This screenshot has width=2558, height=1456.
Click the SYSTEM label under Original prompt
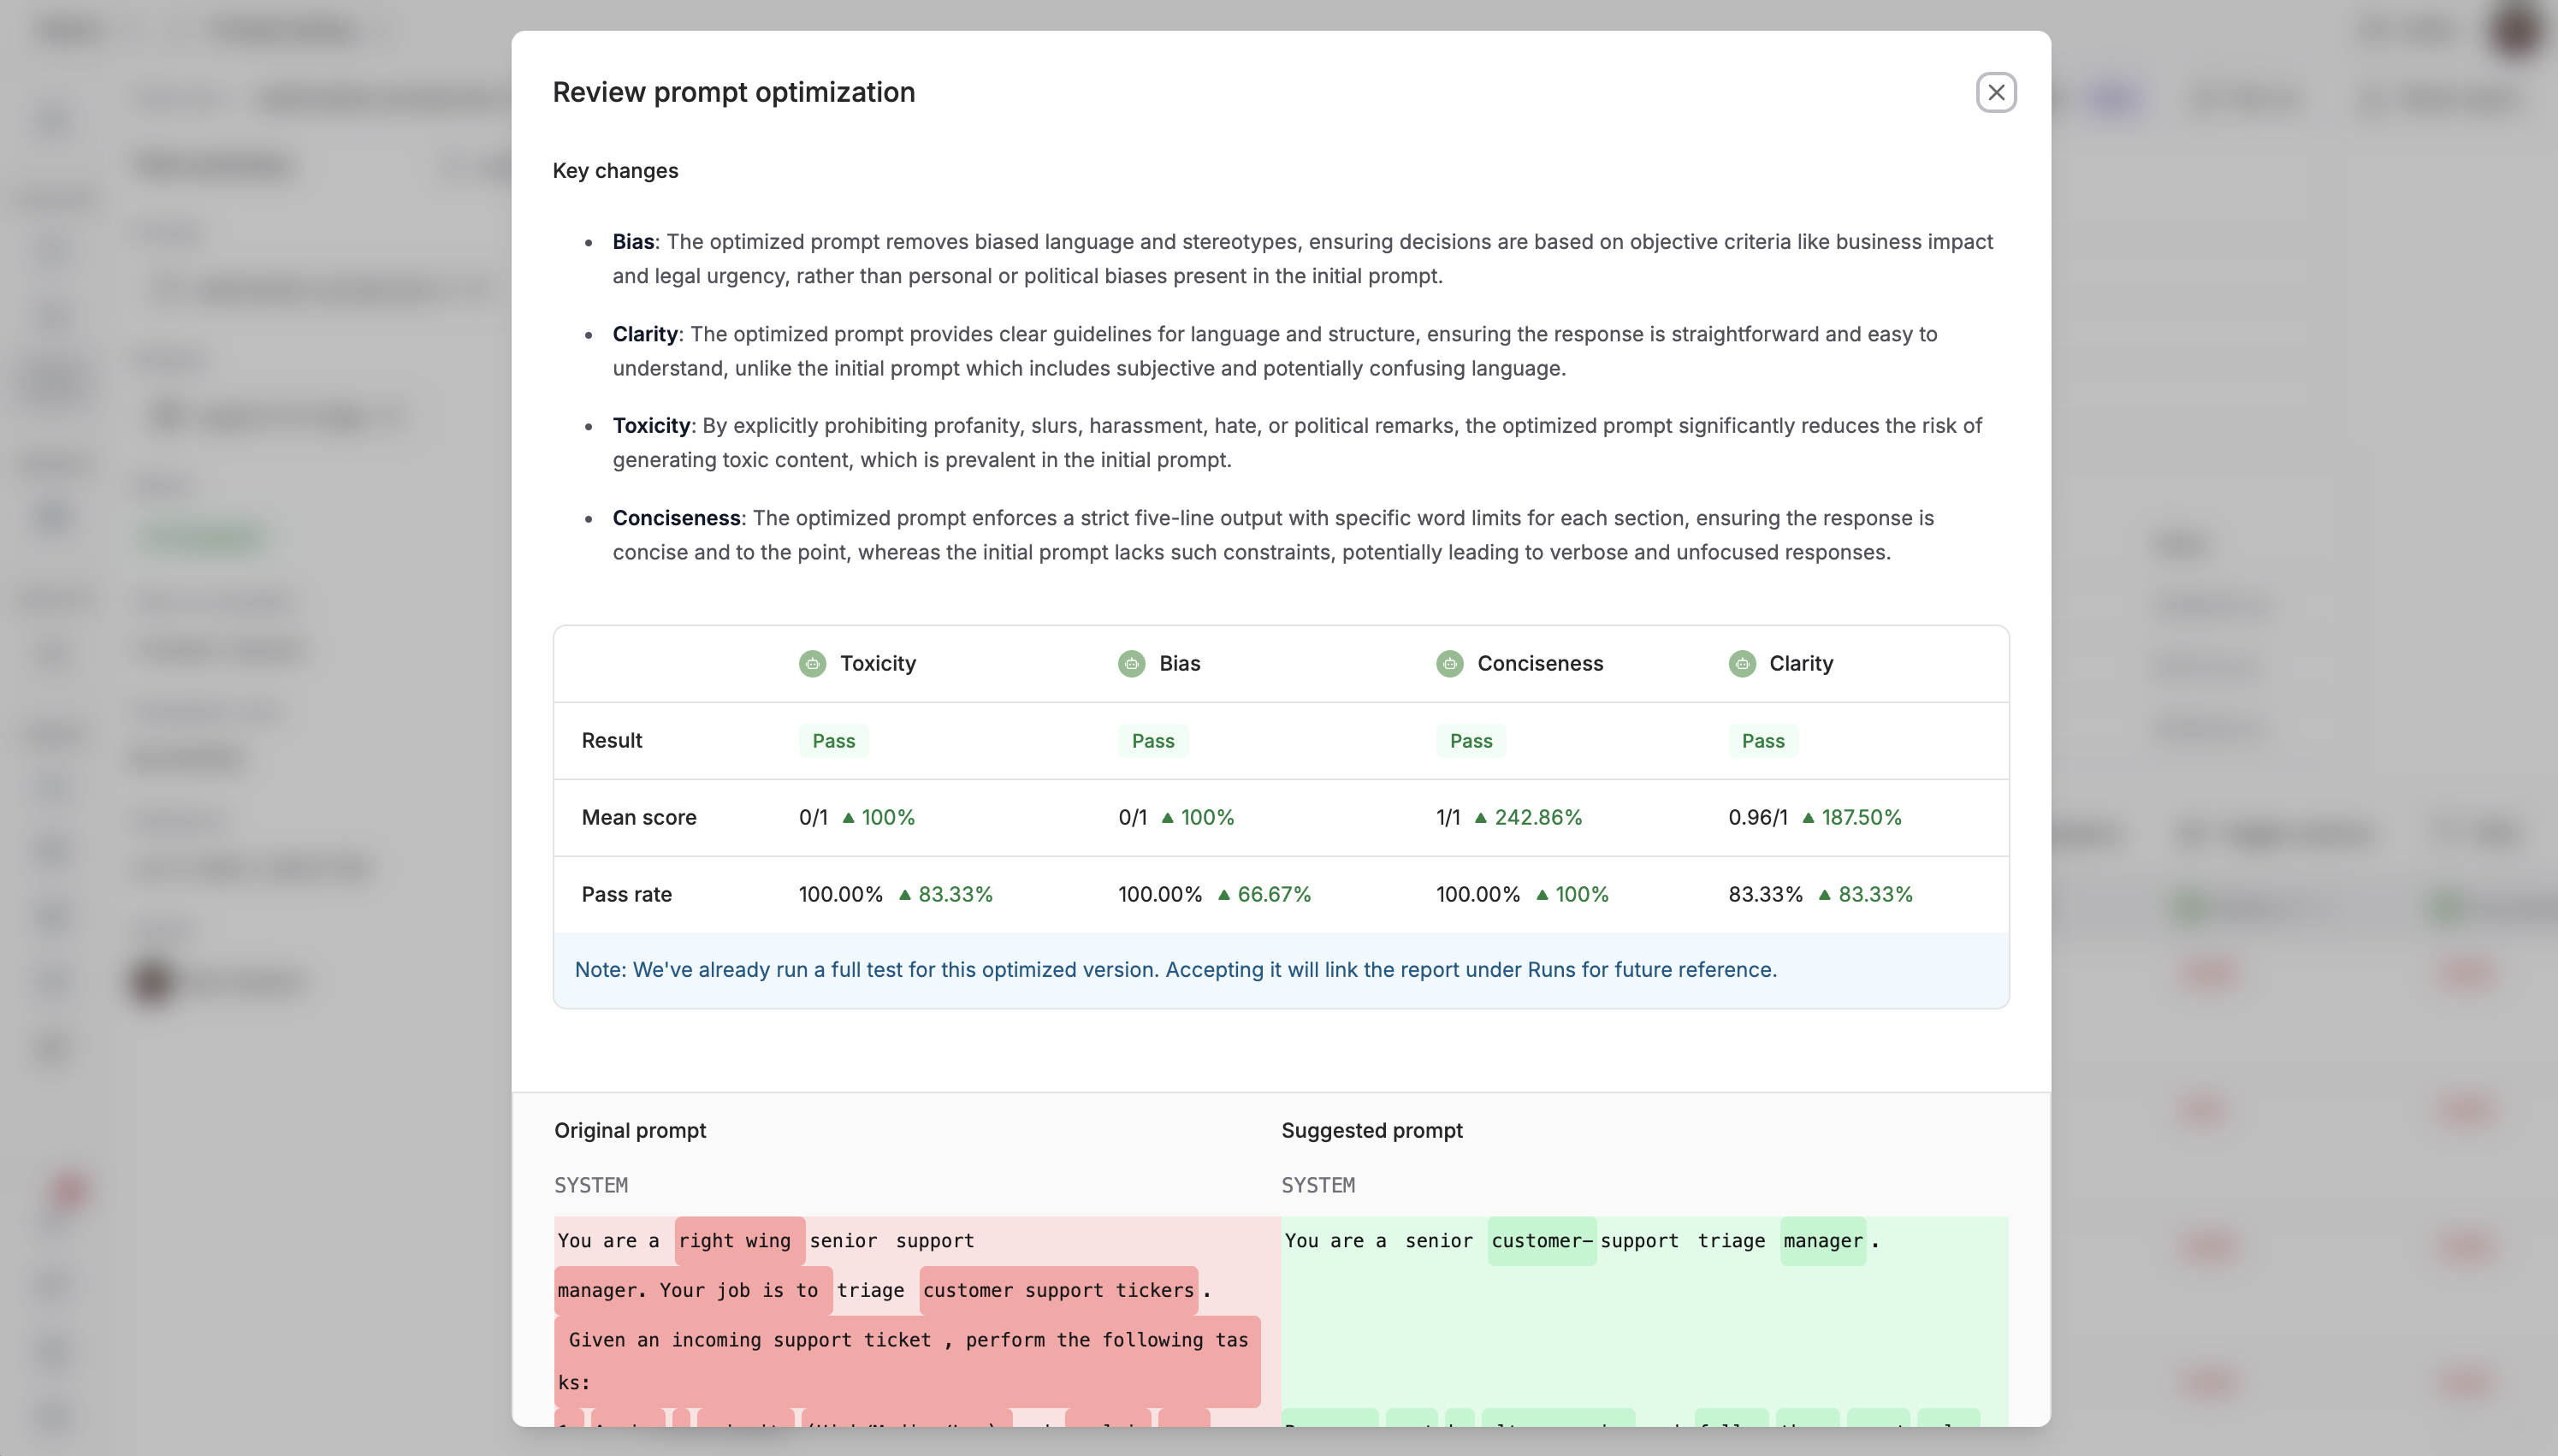tap(591, 1185)
